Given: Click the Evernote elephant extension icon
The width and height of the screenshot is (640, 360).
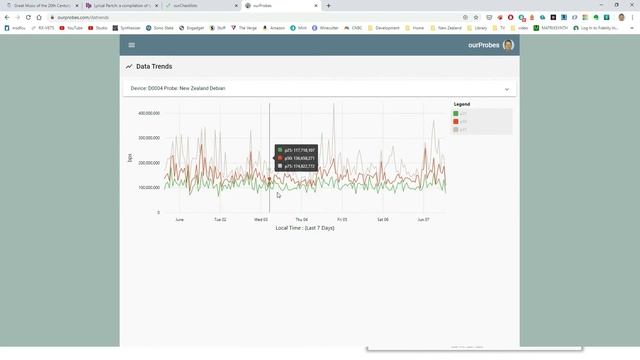Looking at the screenshot, I should (596, 18).
